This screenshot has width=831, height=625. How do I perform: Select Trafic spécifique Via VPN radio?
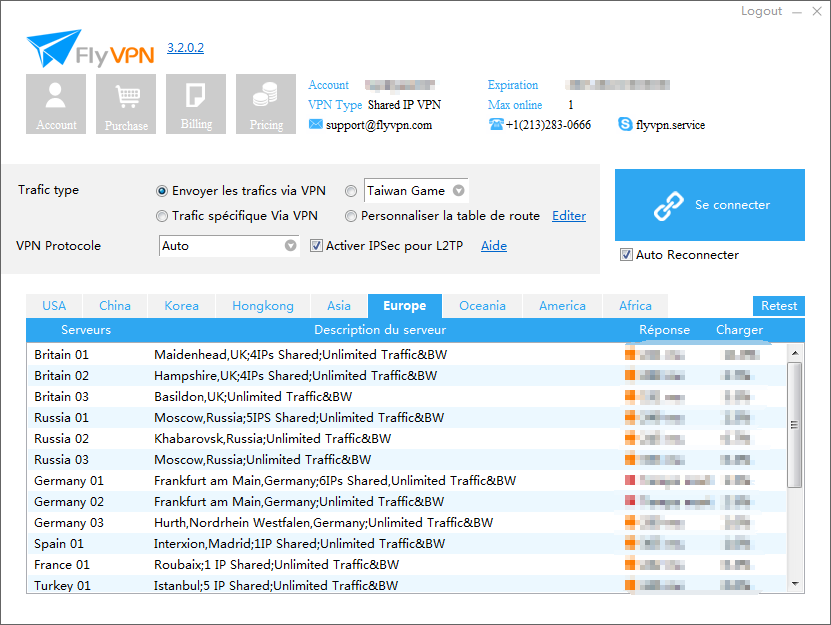pyautogui.click(x=162, y=216)
